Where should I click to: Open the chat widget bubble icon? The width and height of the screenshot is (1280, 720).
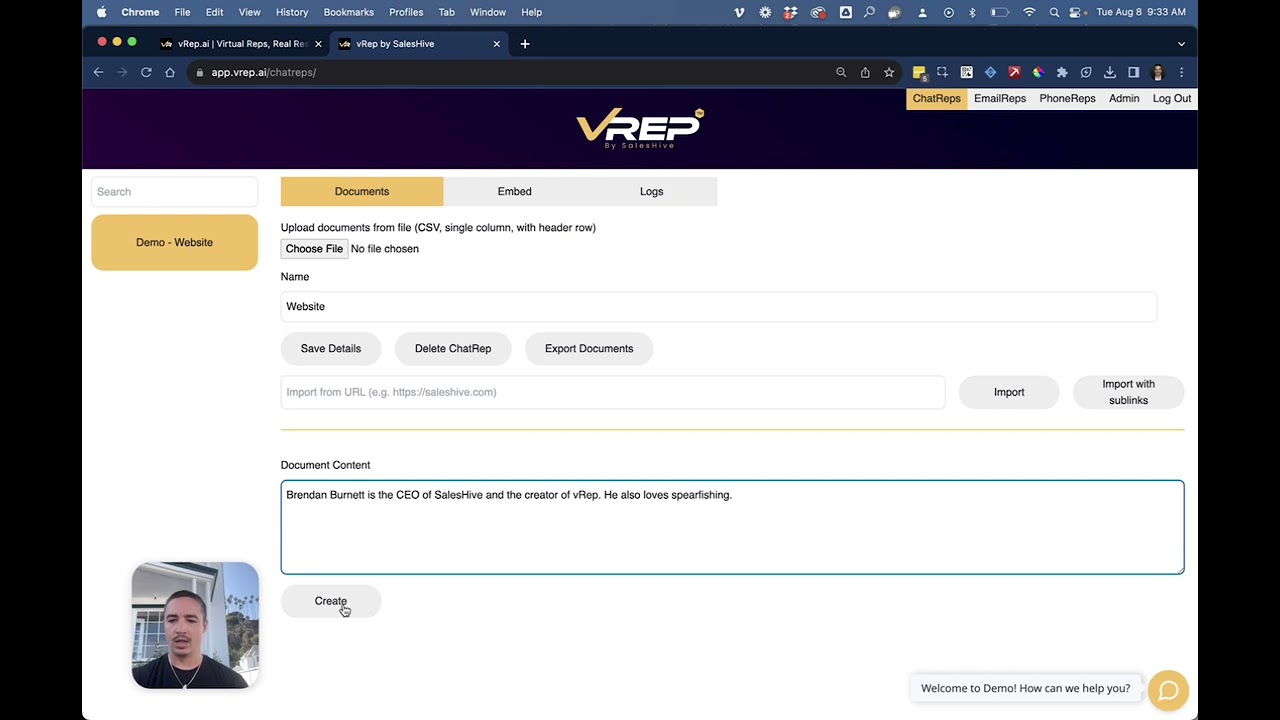1168,690
